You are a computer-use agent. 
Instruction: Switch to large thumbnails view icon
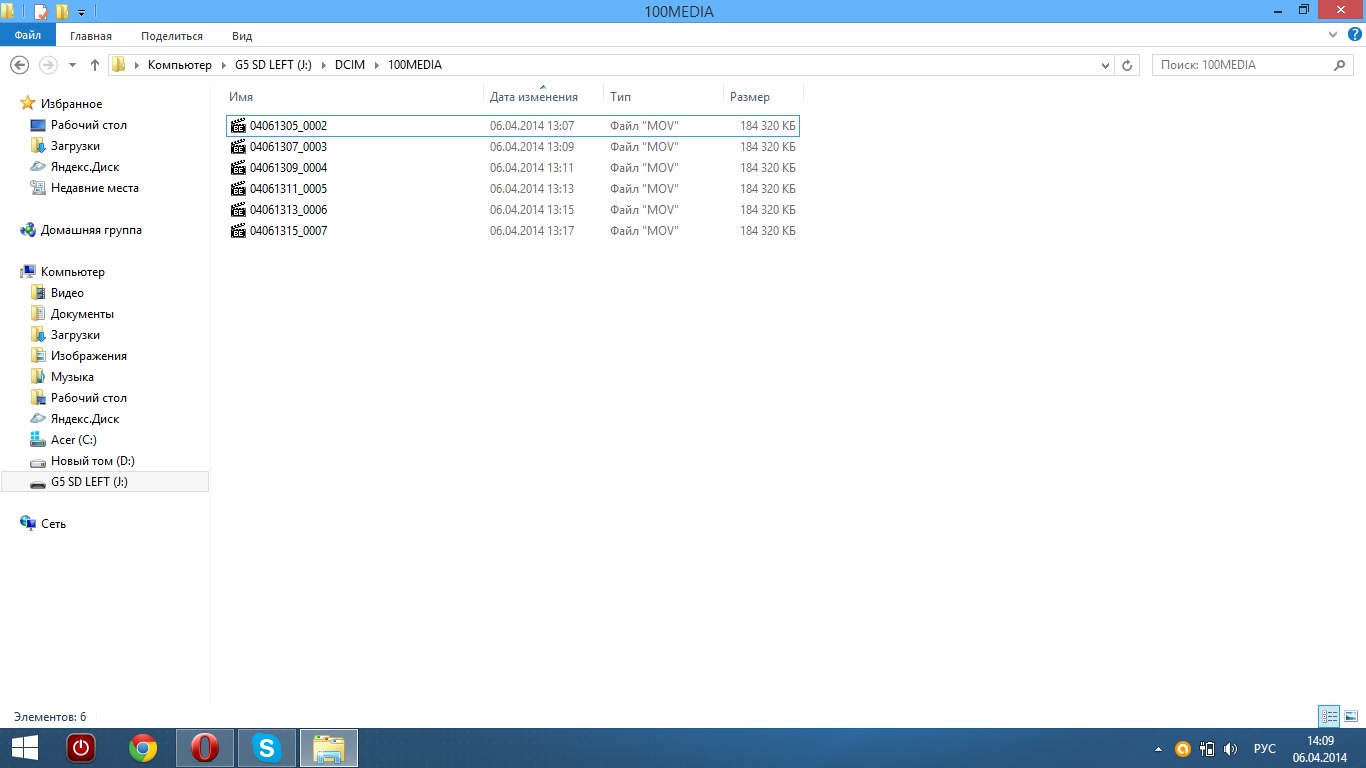1351,716
